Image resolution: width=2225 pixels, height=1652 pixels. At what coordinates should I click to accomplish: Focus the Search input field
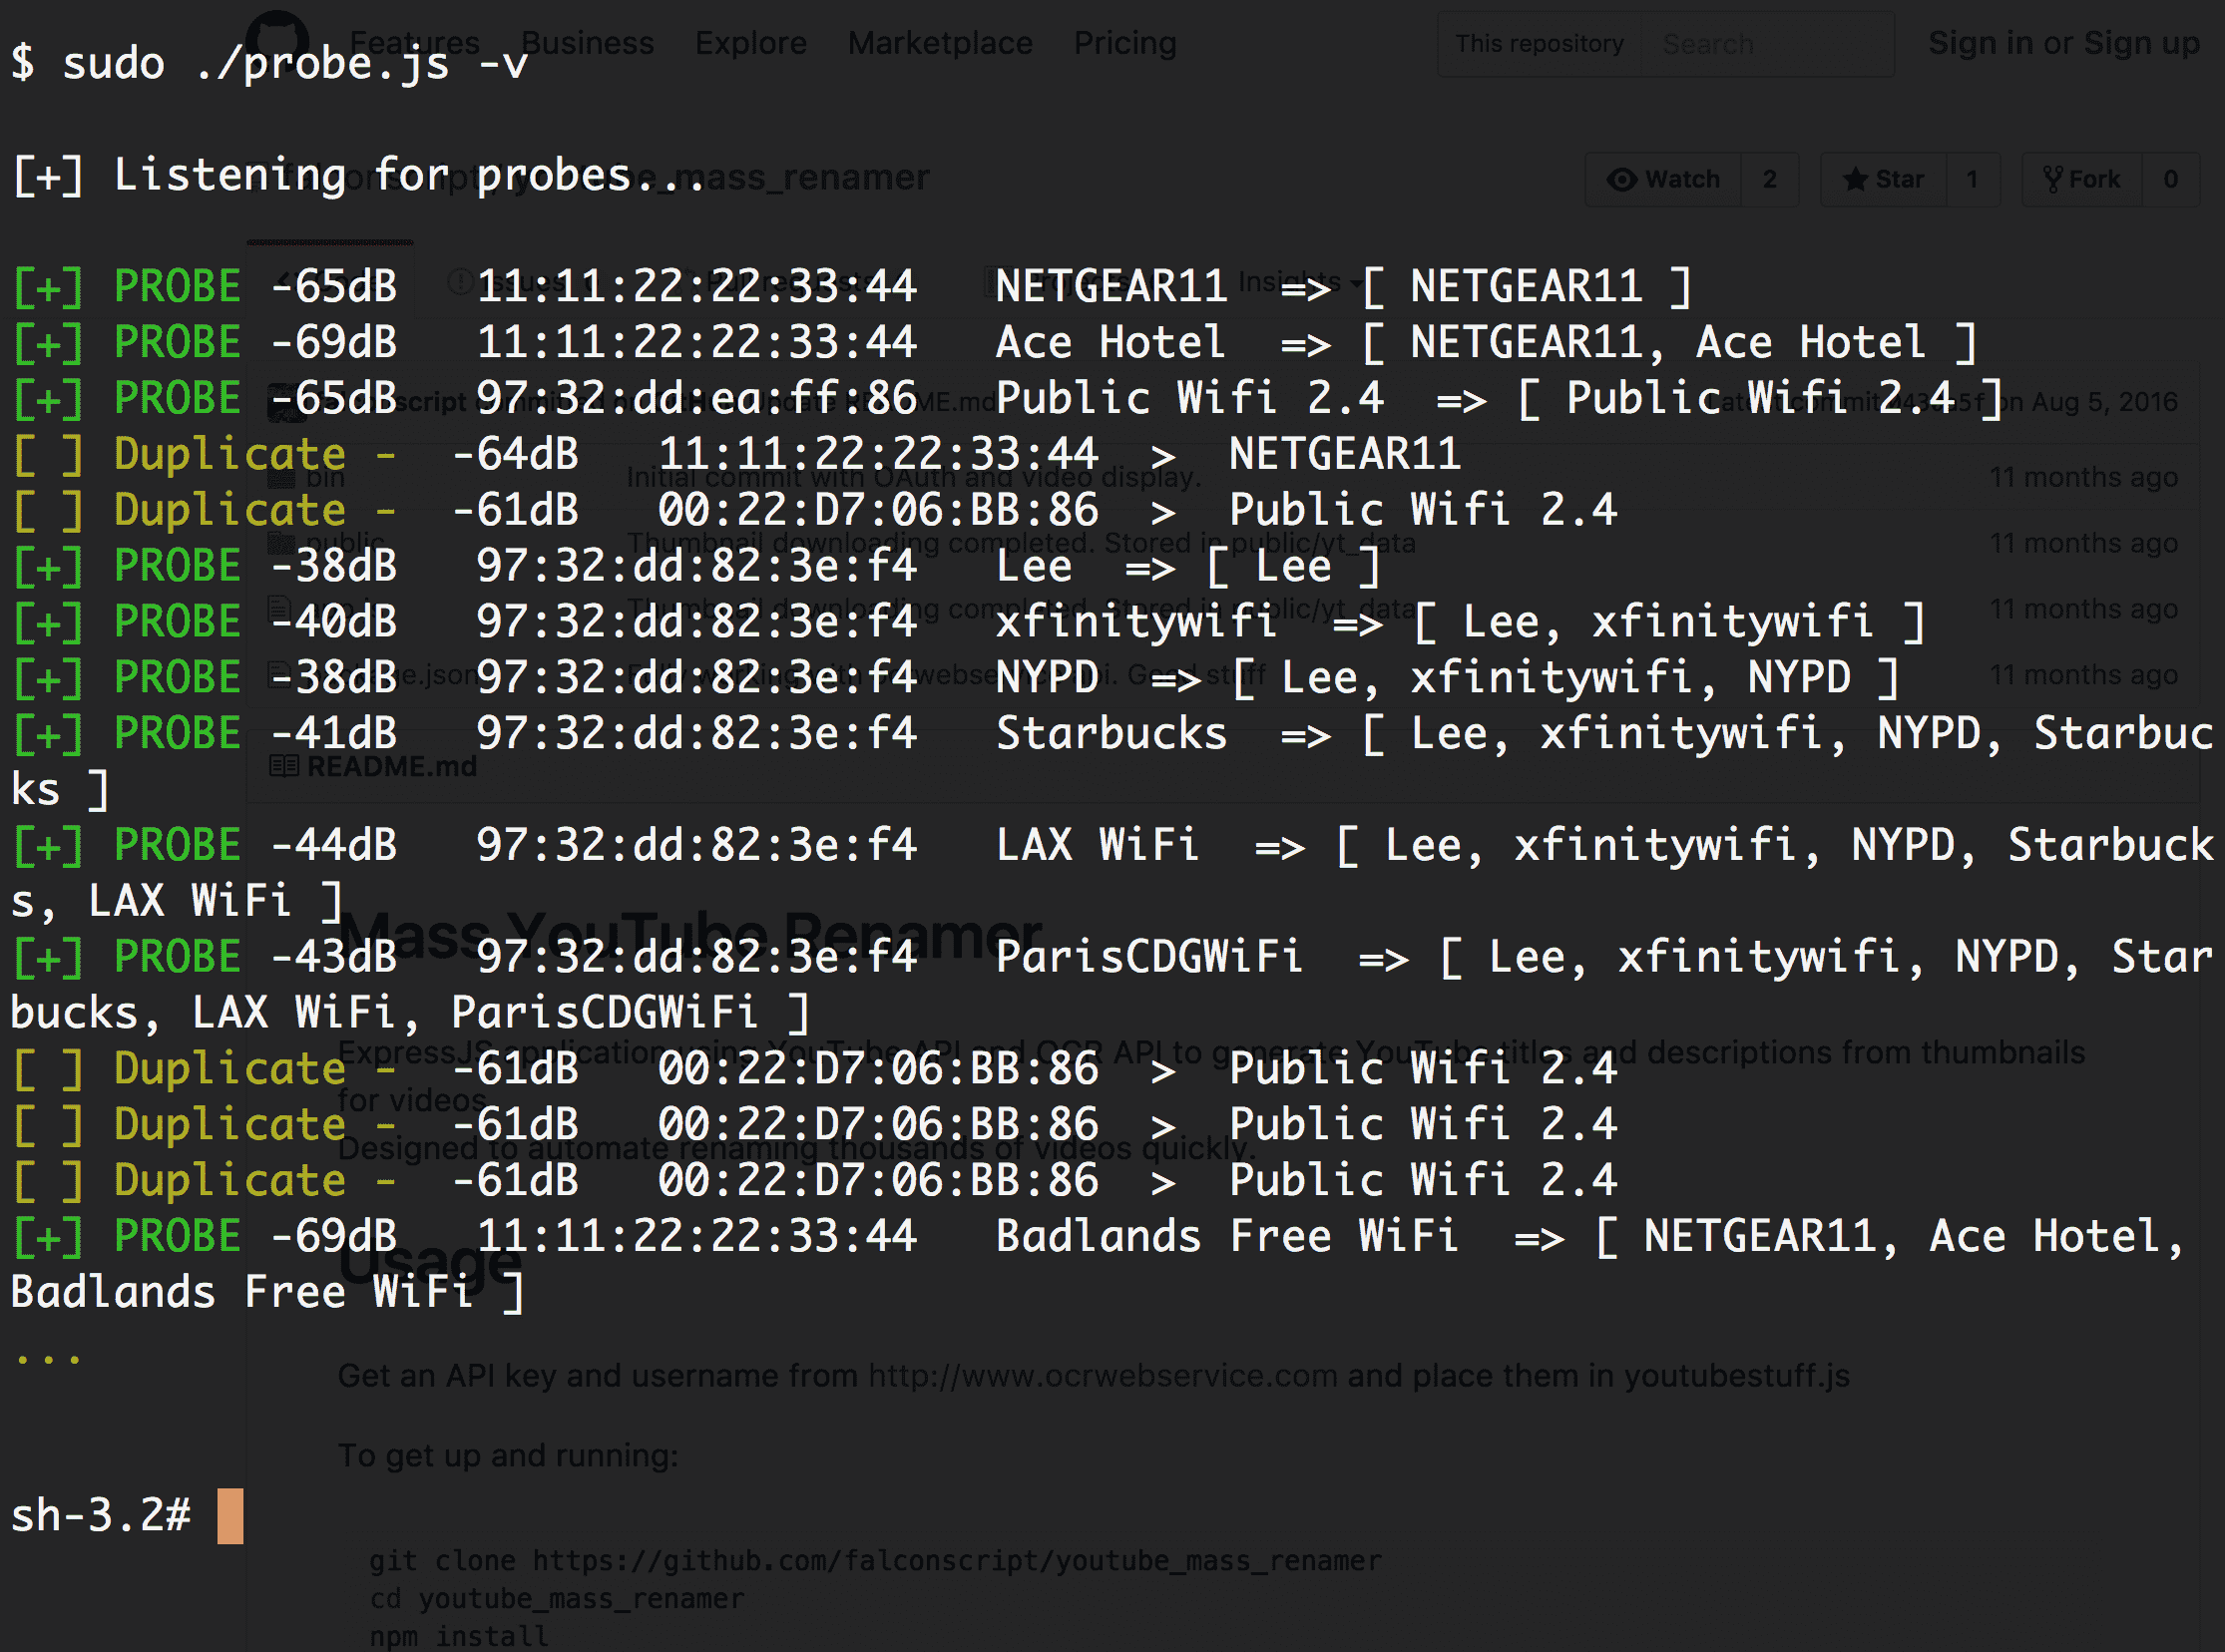[1765, 44]
